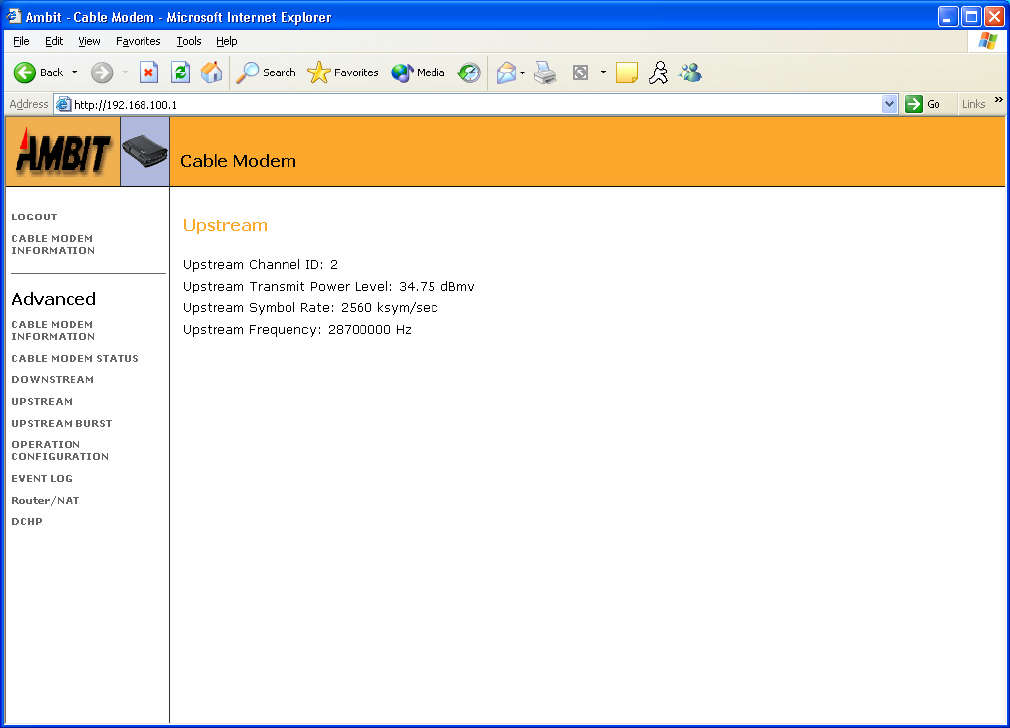Open OPERATION CONFIGURATION page
Screen dimensions: 1010x728
[60, 450]
